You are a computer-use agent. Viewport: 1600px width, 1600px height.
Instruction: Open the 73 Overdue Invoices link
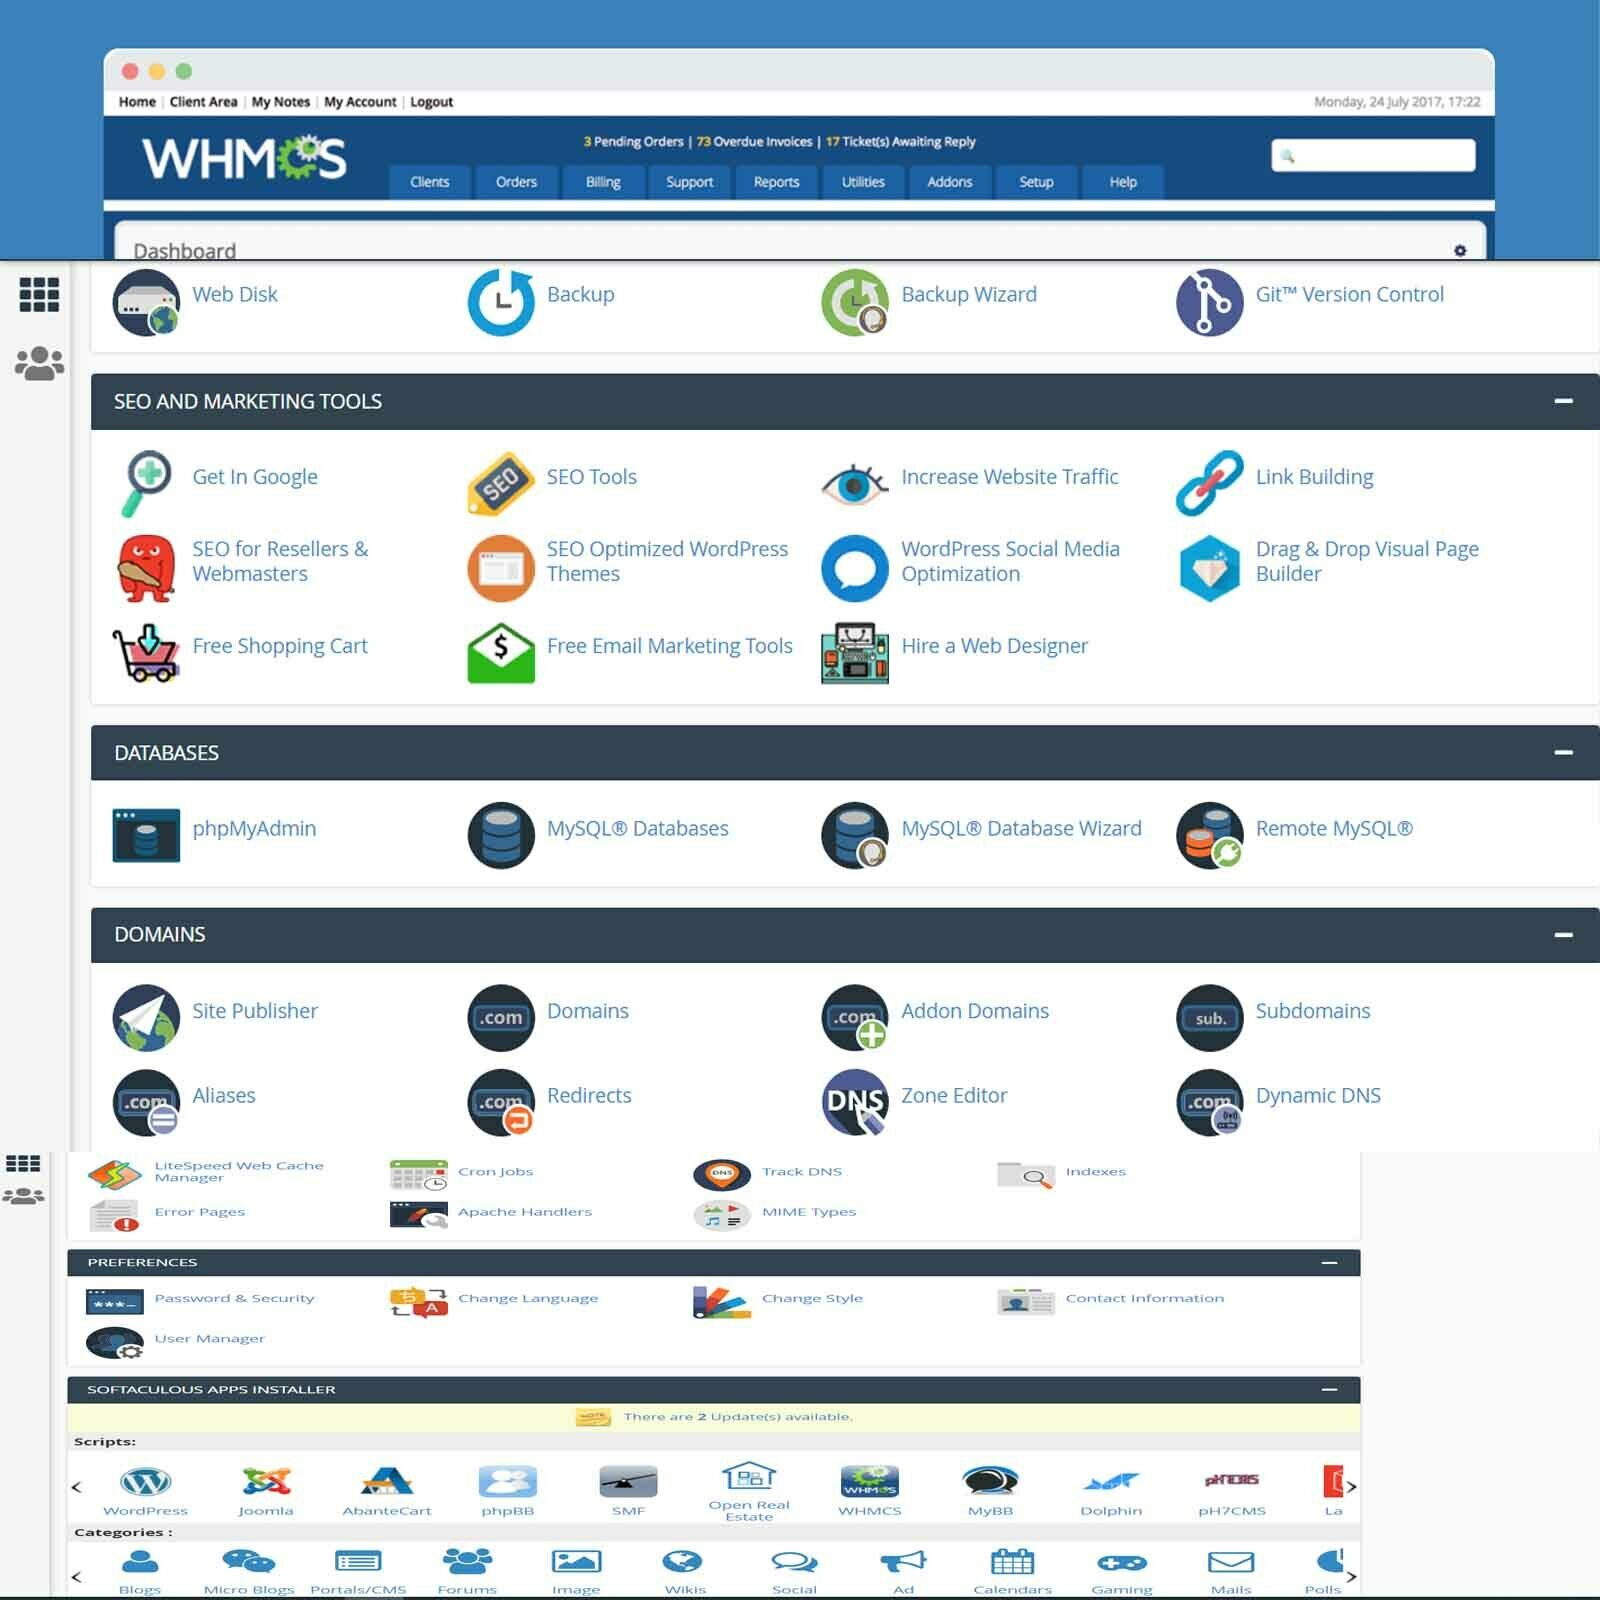point(755,142)
